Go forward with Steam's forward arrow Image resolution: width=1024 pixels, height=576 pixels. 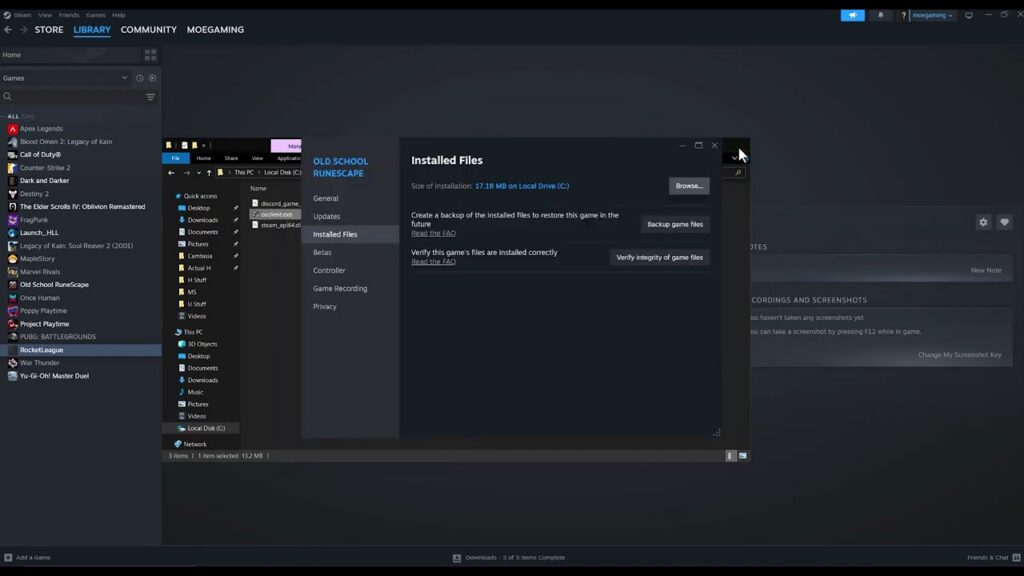pyautogui.click(x=24, y=29)
